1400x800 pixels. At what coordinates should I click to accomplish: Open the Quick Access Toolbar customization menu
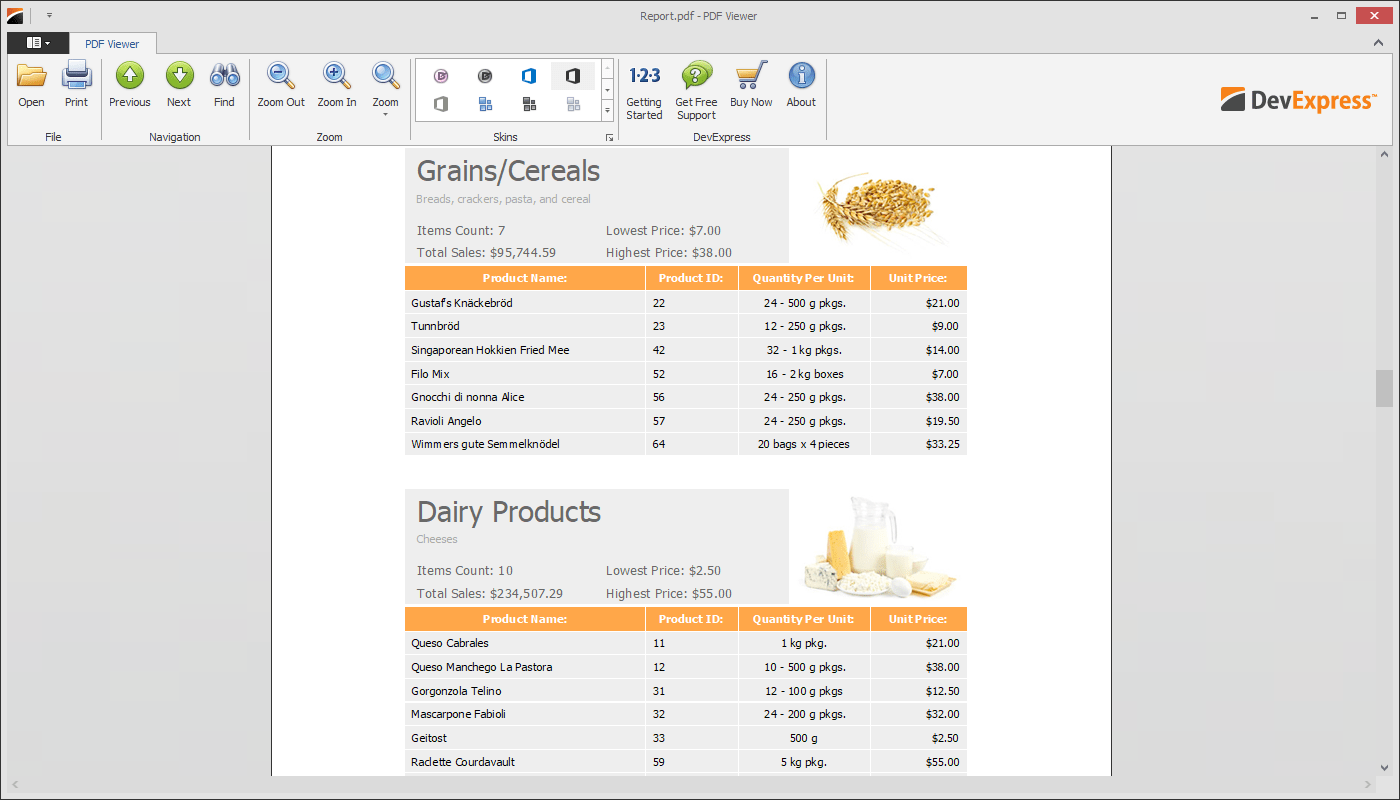[49, 15]
